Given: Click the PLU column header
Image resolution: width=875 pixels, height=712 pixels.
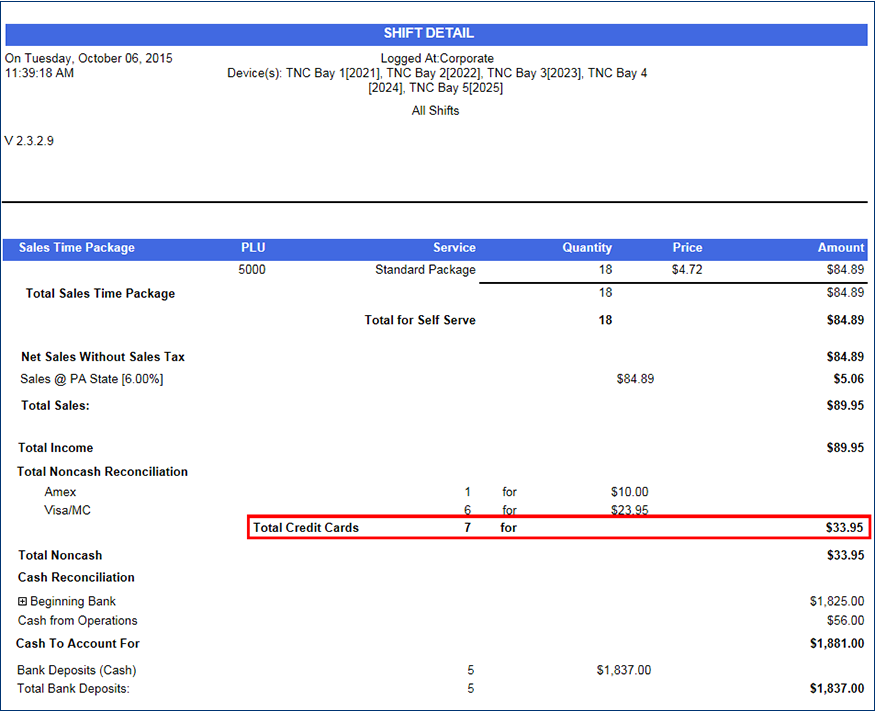Looking at the screenshot, I should (x=253, y=248).
